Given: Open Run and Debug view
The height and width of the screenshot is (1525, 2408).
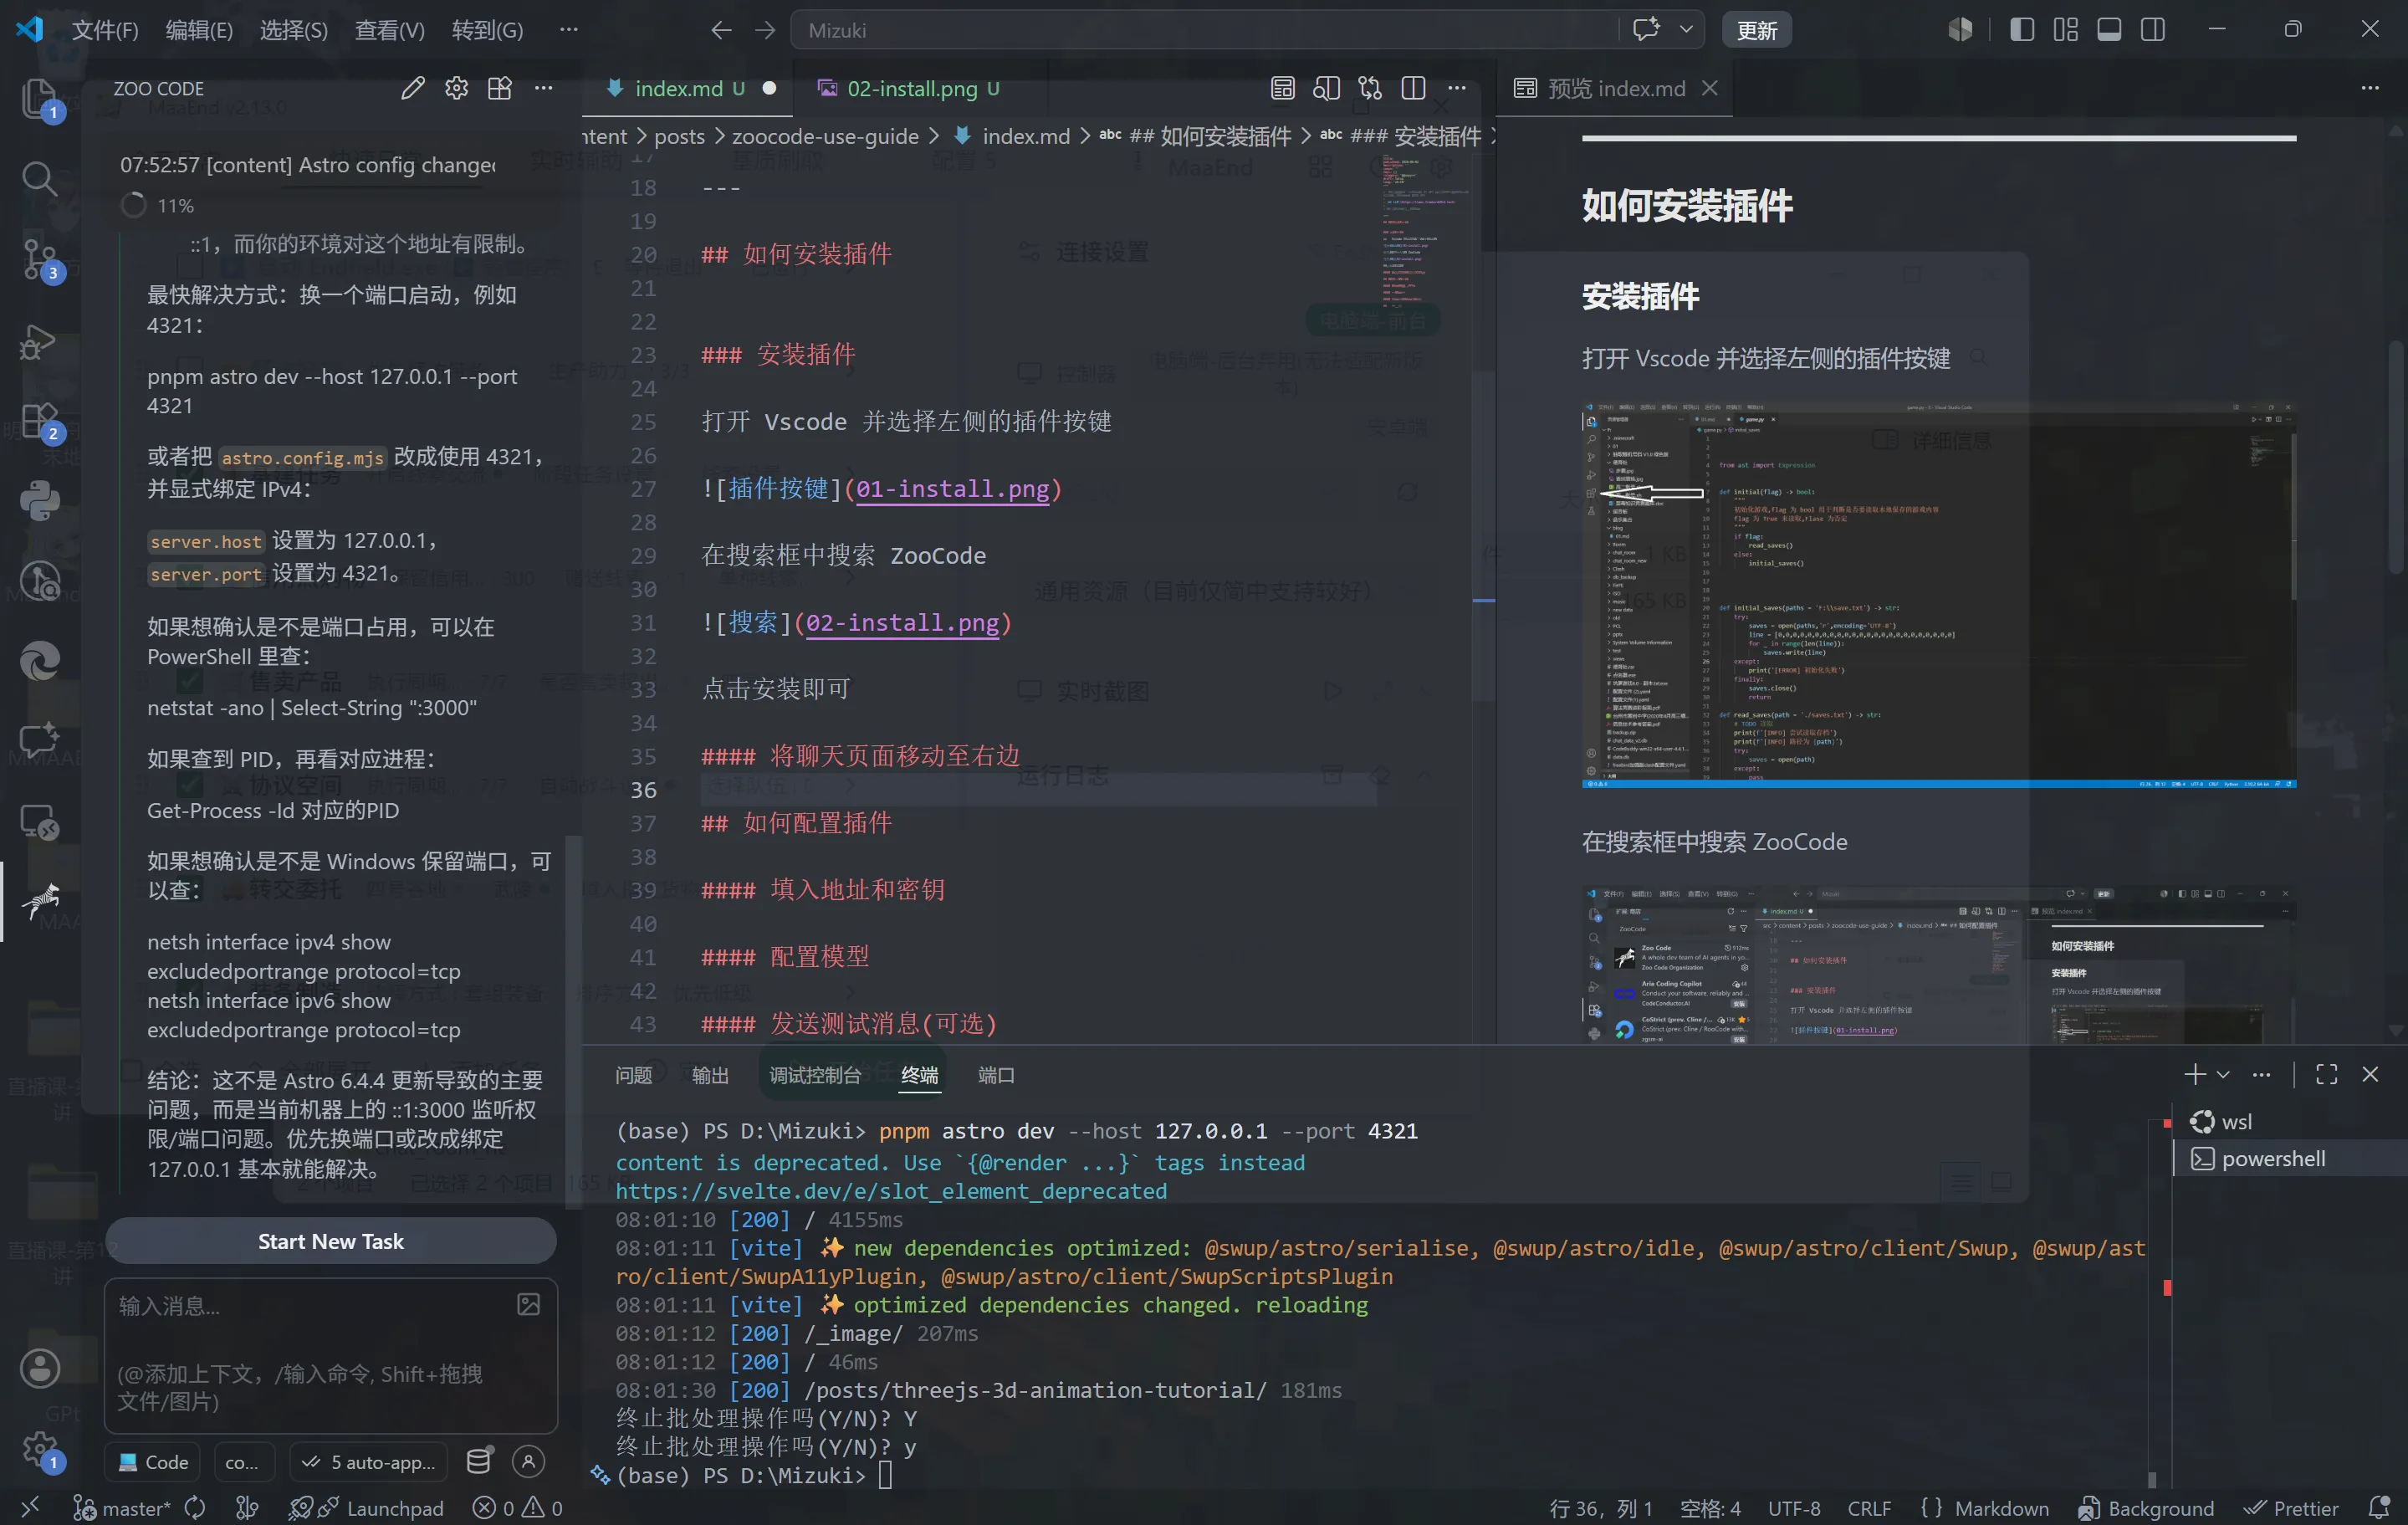Looking at the screenshot, I should point(39,341).
